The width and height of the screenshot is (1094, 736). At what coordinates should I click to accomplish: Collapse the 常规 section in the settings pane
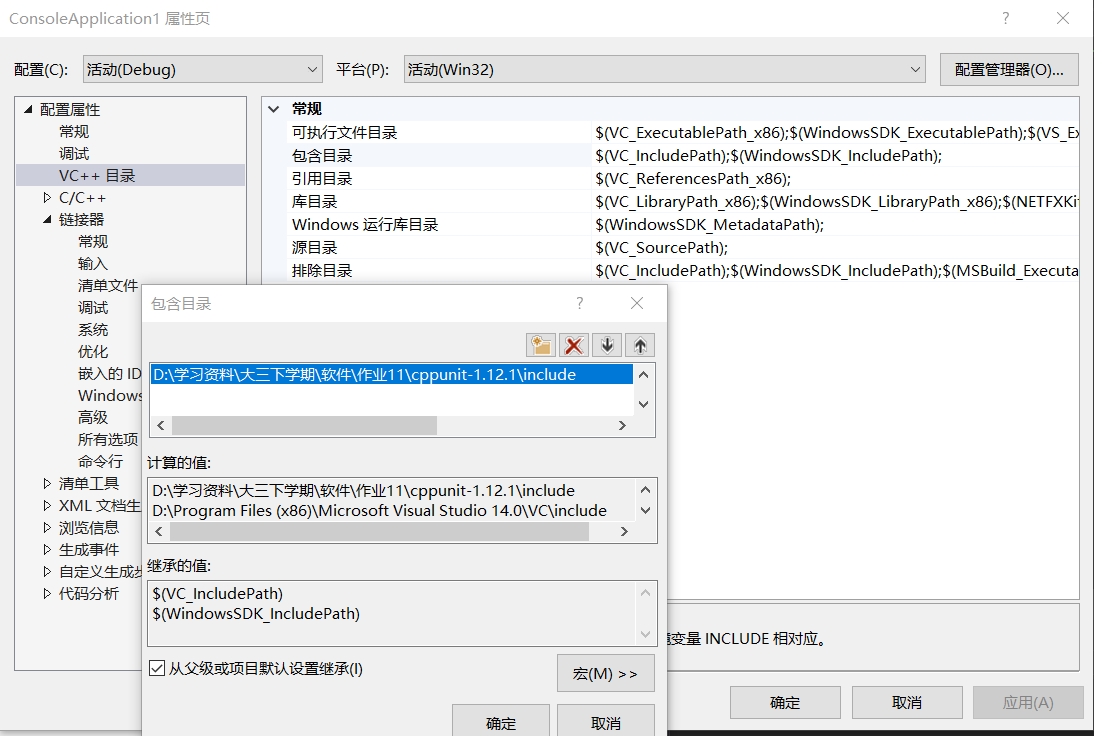[274, 108]
